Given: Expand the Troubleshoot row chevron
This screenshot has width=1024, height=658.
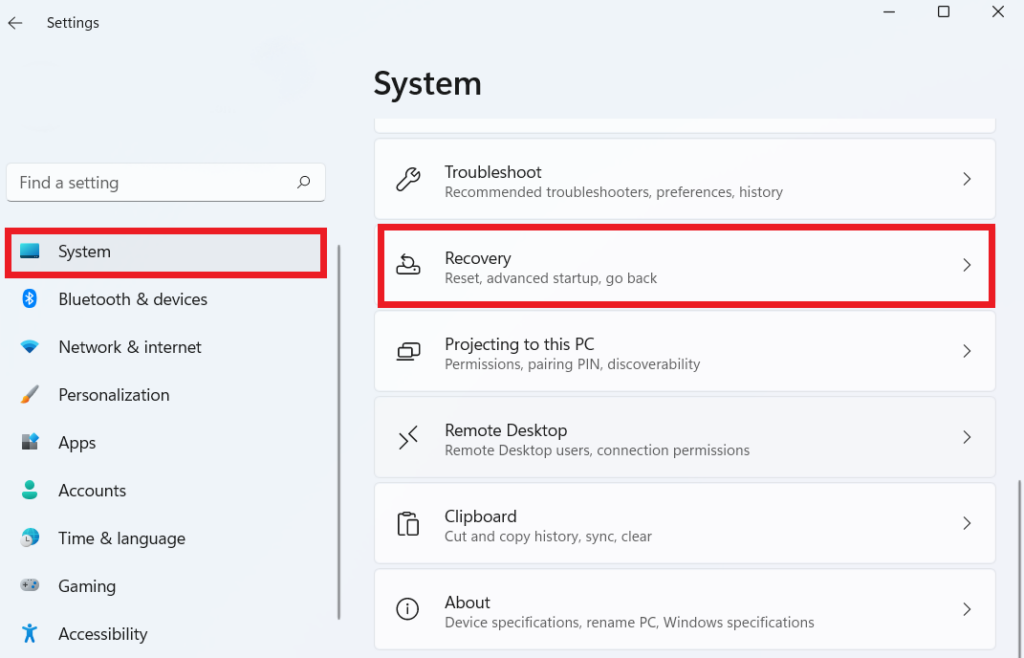Looking at the screenshot, I should pos(967,179).
